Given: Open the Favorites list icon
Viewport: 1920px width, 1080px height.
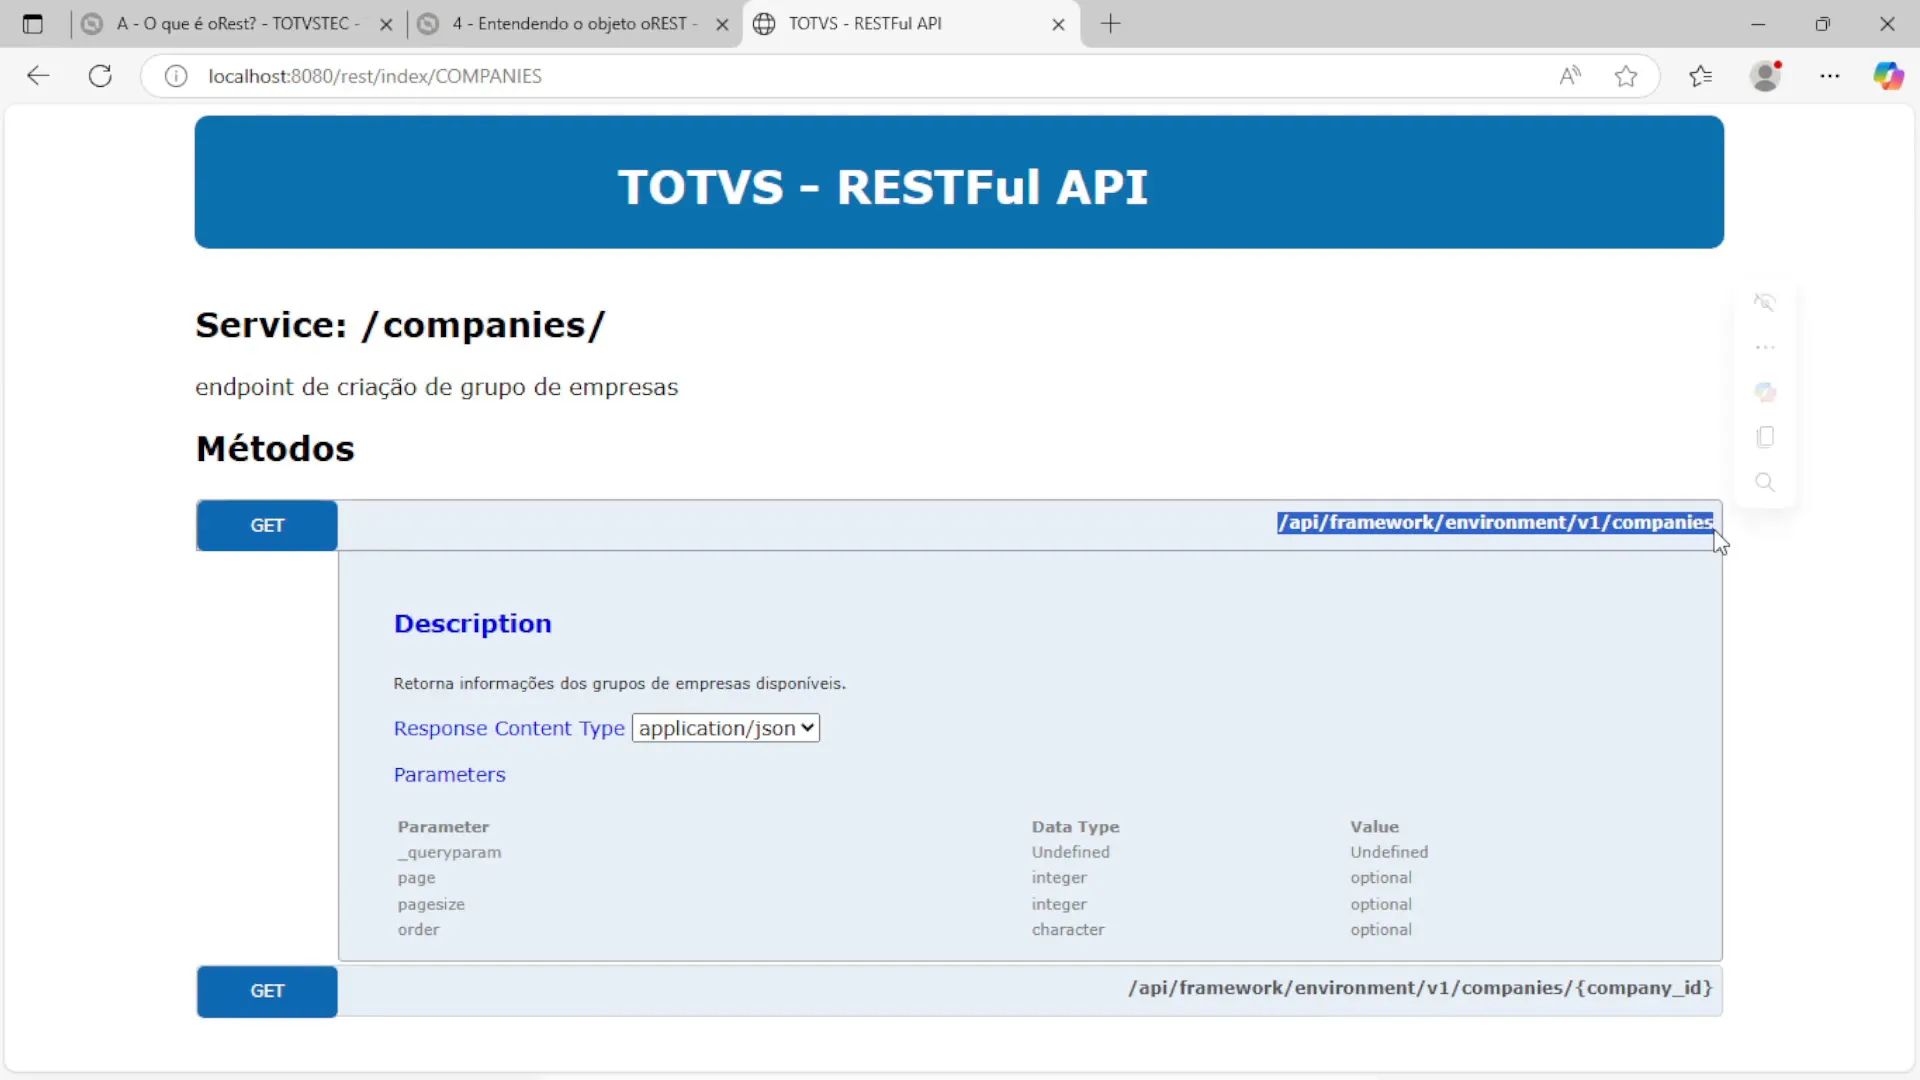Looking at the screenshot, I should click(x=1701, y=75).
